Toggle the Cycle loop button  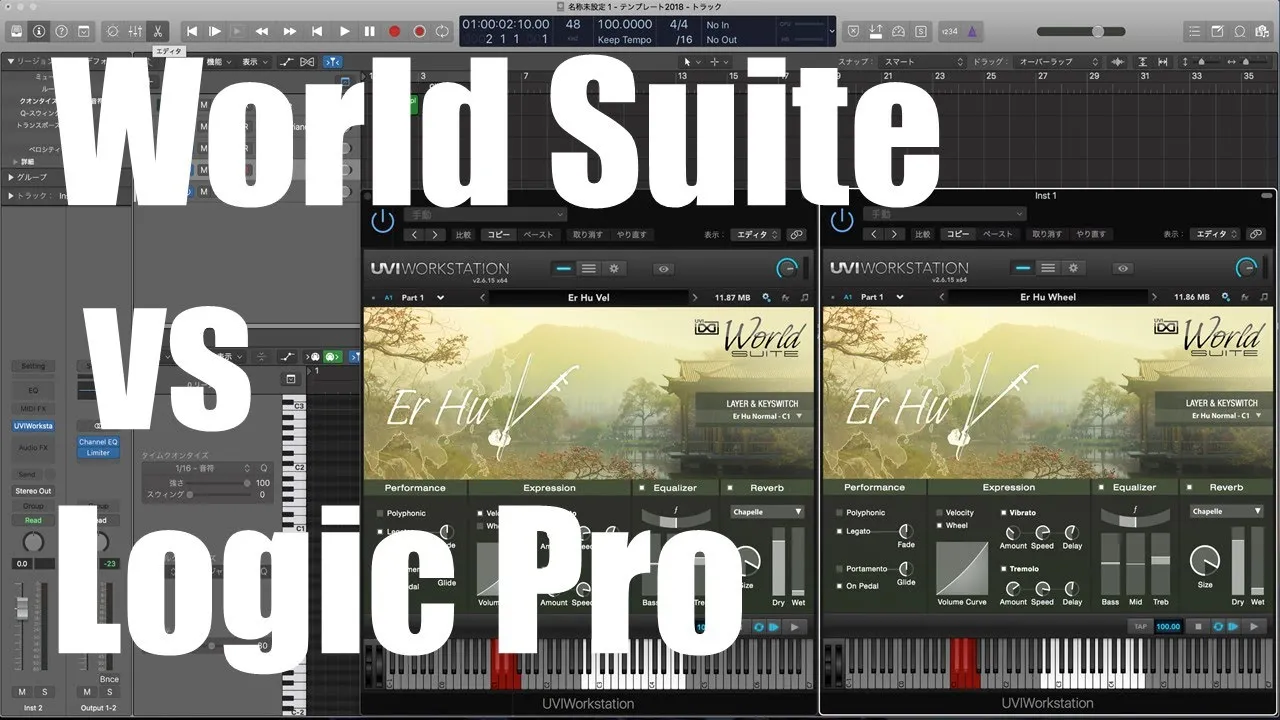pyautogui.click(x=443, y=31)
